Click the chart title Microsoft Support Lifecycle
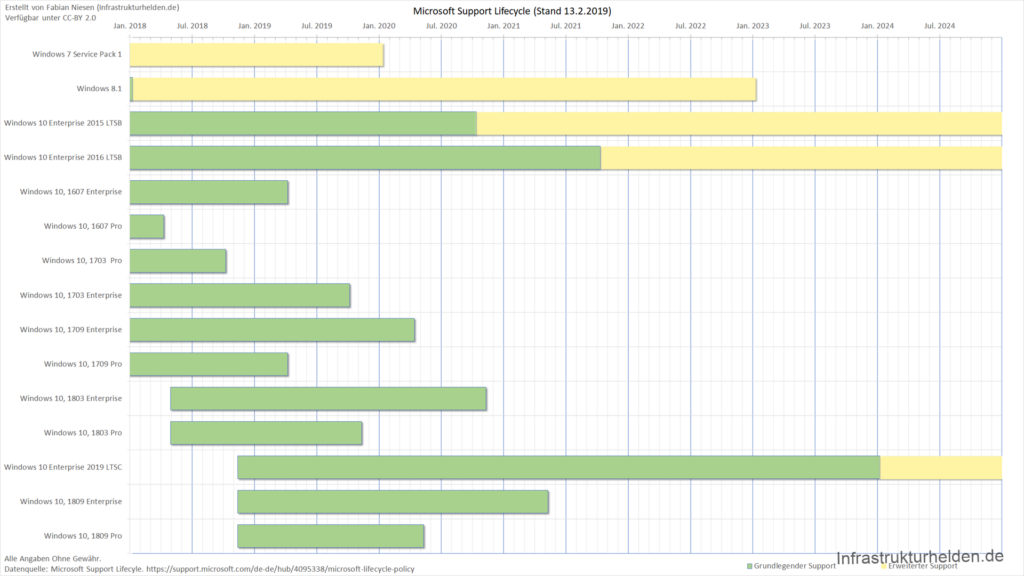Image resolution: width=1024 pixels, height=576 pixels. pyautogui.click(x=512, y=11)
